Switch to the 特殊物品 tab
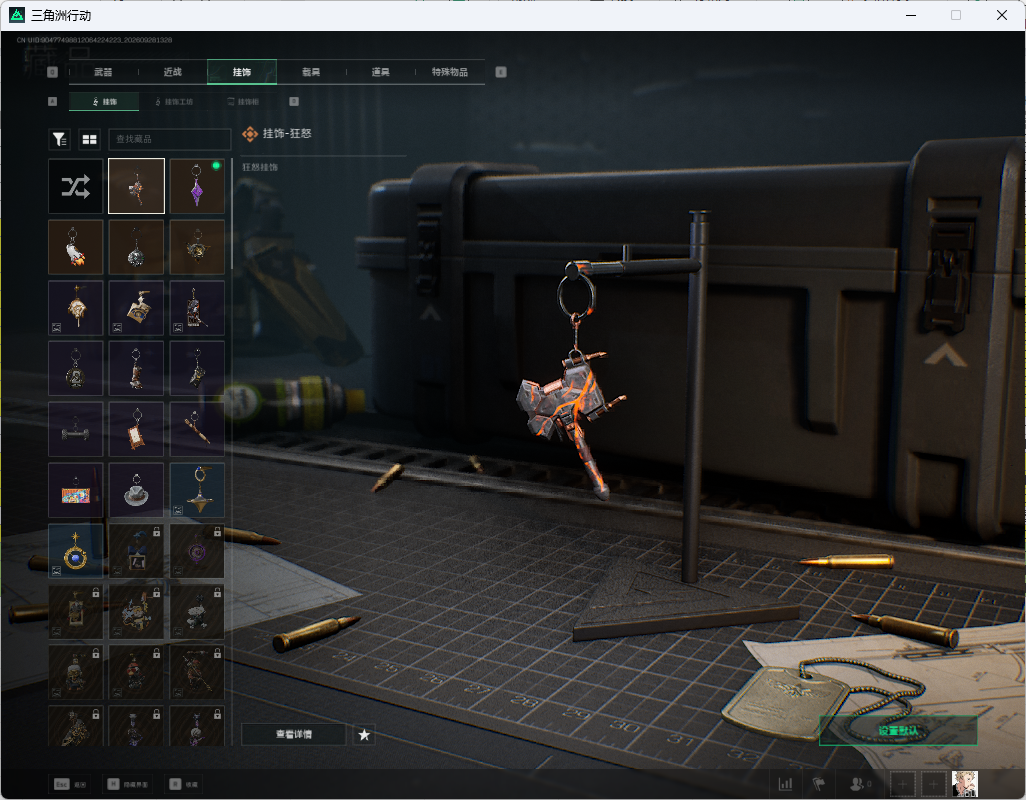Screen dimensions: 1026x800 point(450,72)
